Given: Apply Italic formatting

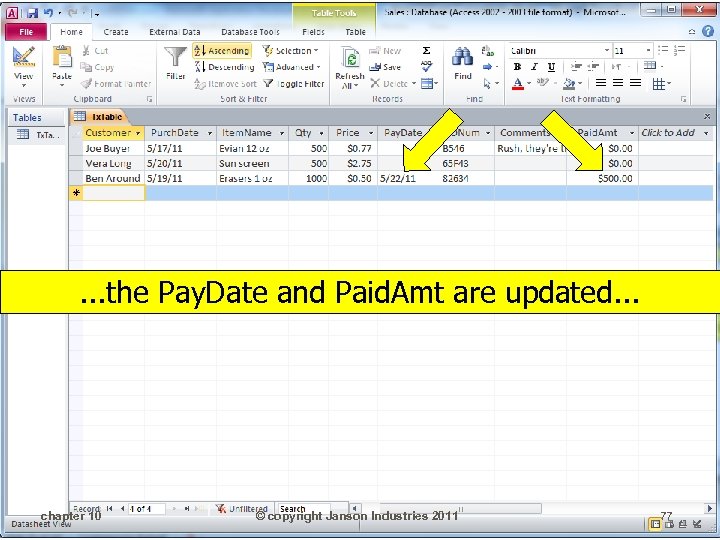Looking at the screenshot, I should pyautogui.click(x=534, y=67).
